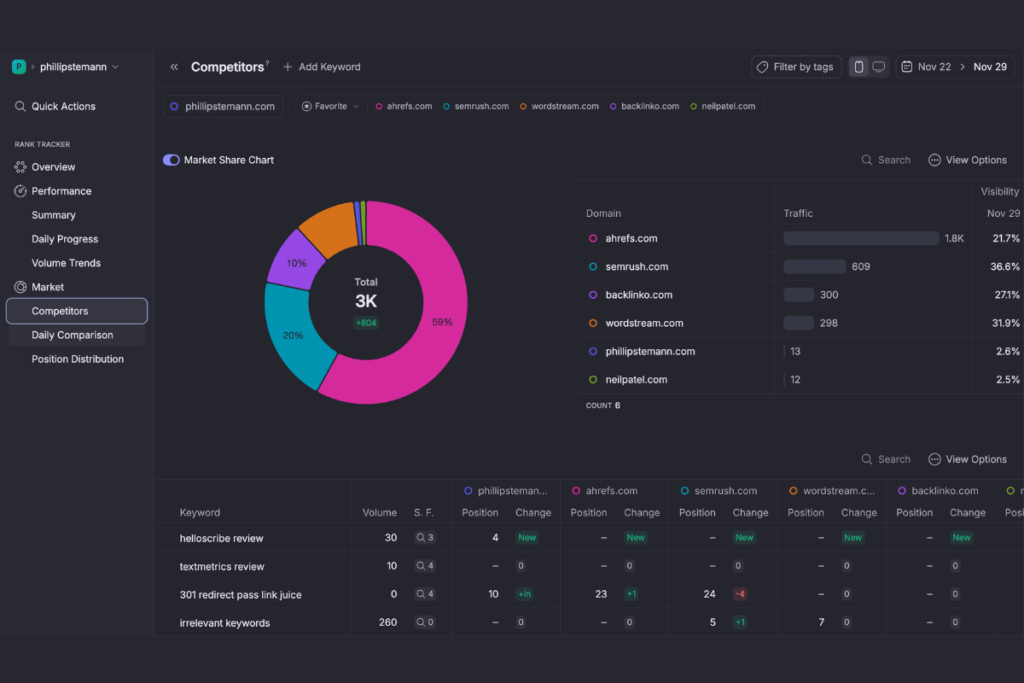This screenshot has height=683, width=1024.
Task: Toggle the Market Share Chart switch
Action: [x=171, y=160]
